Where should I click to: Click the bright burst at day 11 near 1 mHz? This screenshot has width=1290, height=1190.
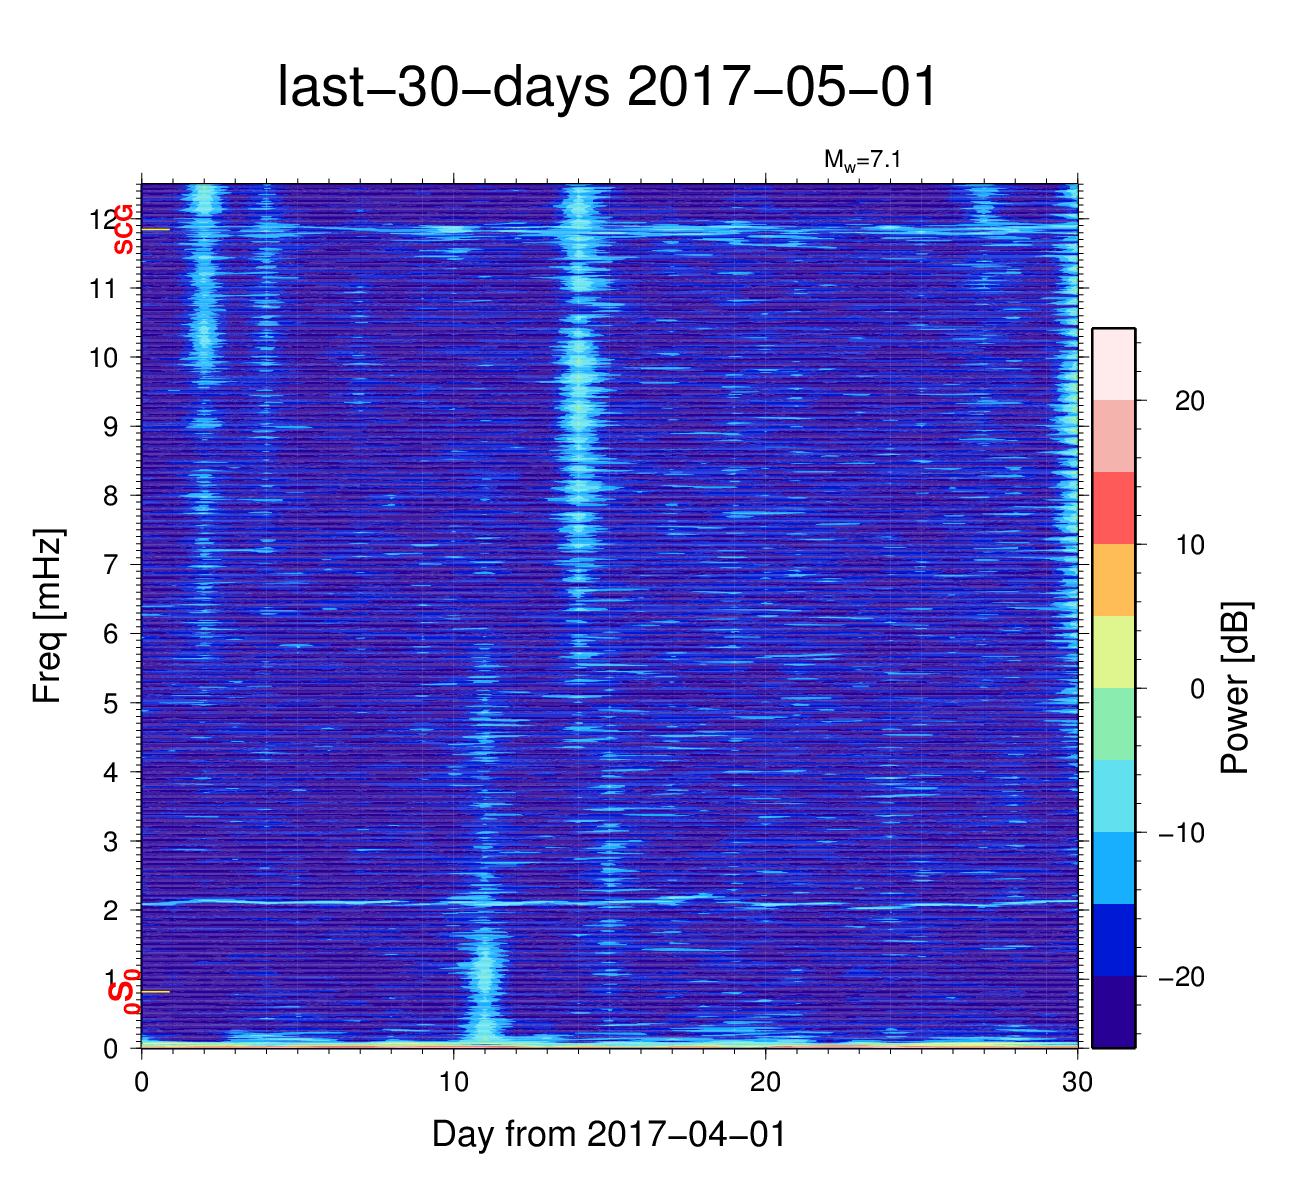(x=484, y=975)
